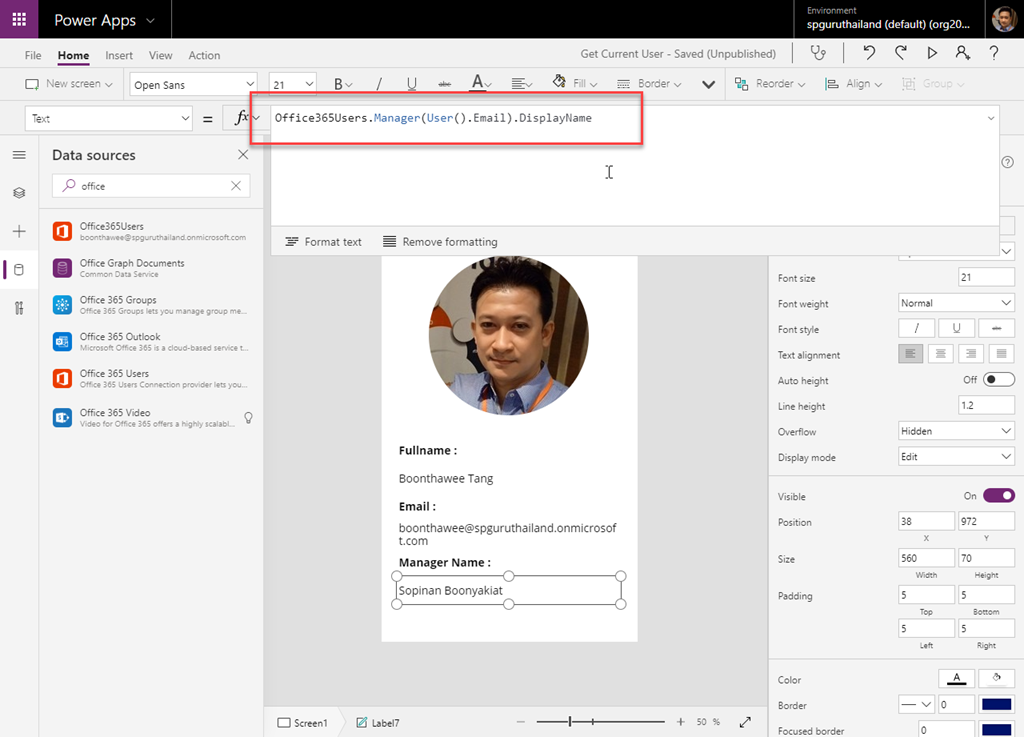Viewport: 1024px width, 737px height.
Task: Preview the app with the play icon
Action: [x=932, y=53]
